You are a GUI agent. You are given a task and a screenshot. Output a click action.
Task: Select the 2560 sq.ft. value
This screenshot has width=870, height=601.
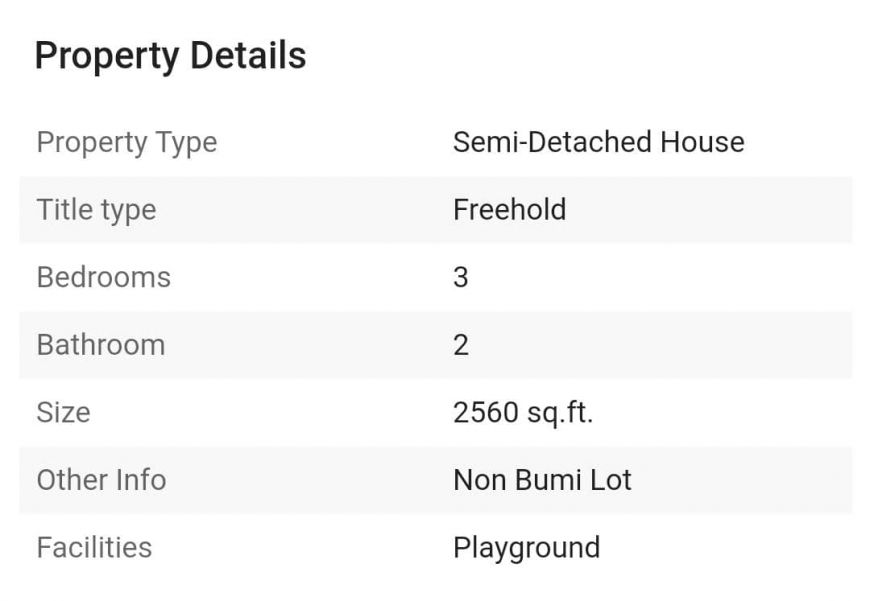tap(523, 412)
